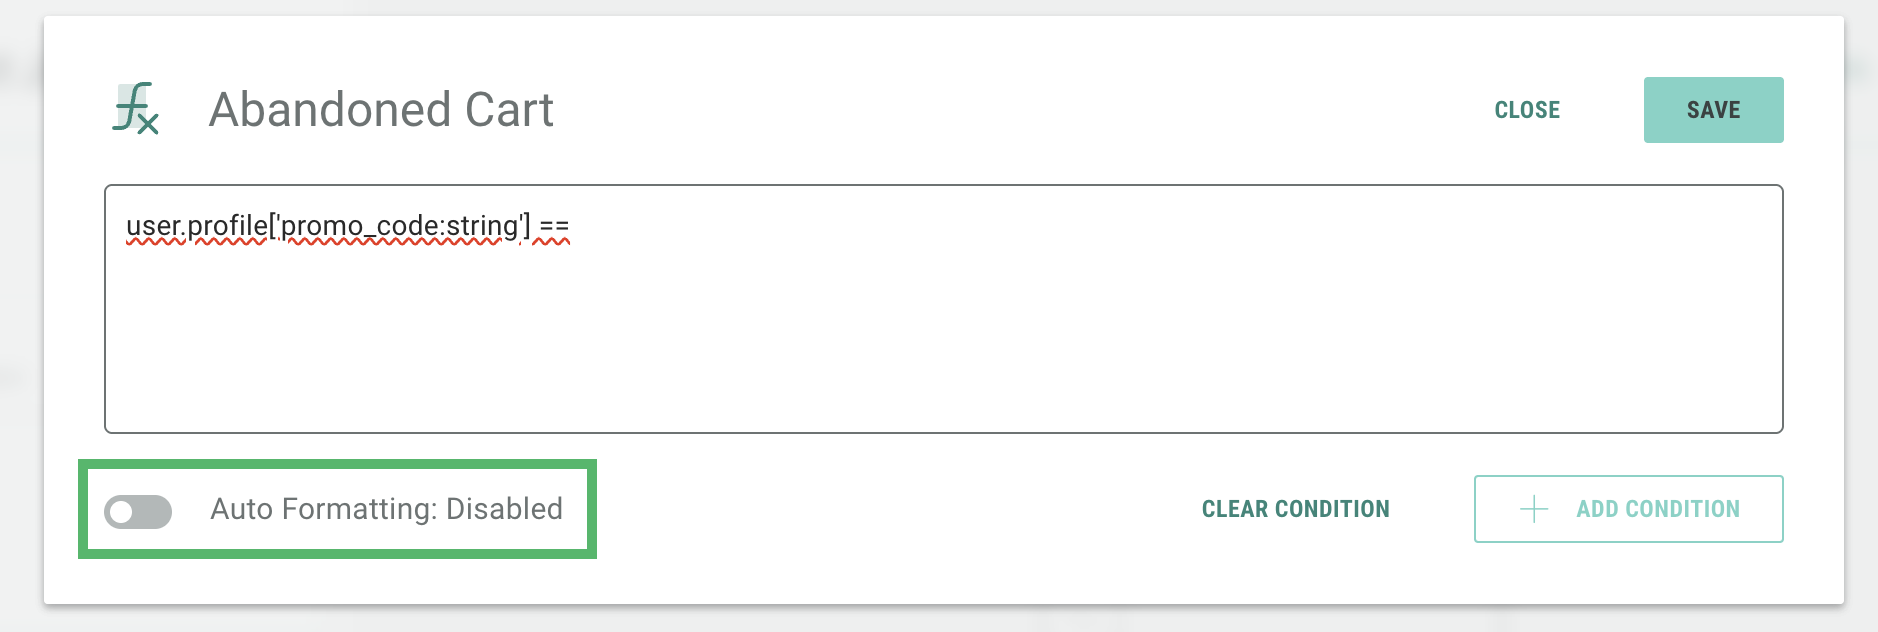Screen dimensions: 1878x632
Task: Click the word 'Cart' in the title
Action: (x=509, y=109)
